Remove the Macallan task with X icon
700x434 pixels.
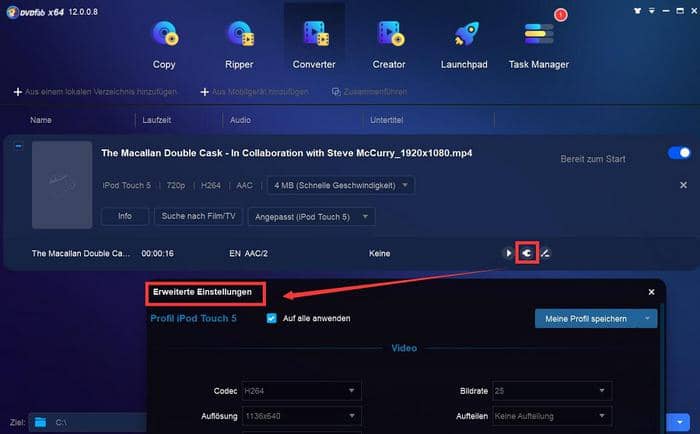click(x=683, y=185)
